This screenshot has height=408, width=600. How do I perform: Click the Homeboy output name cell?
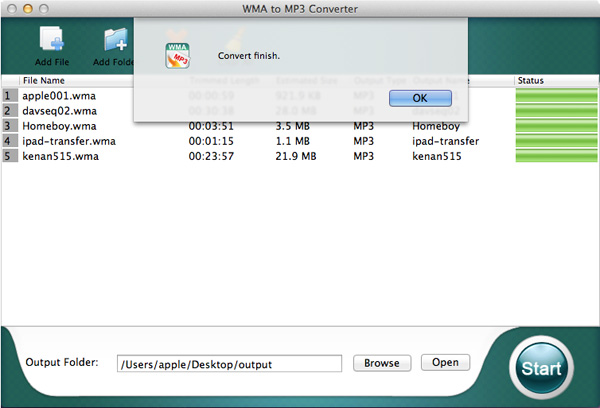[437, 126]
